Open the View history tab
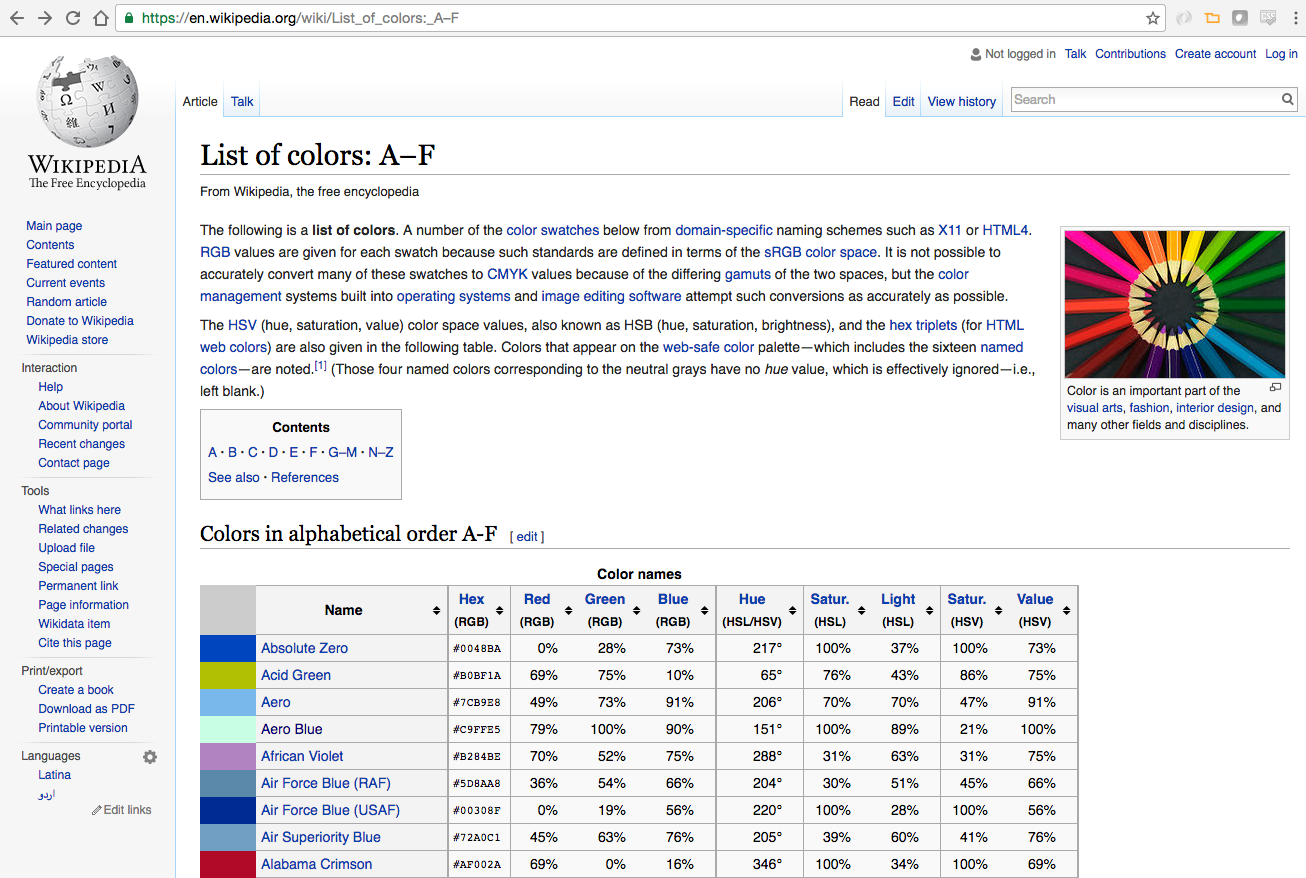This screenshot has height=878, width=1306. (x=960, y=101)
